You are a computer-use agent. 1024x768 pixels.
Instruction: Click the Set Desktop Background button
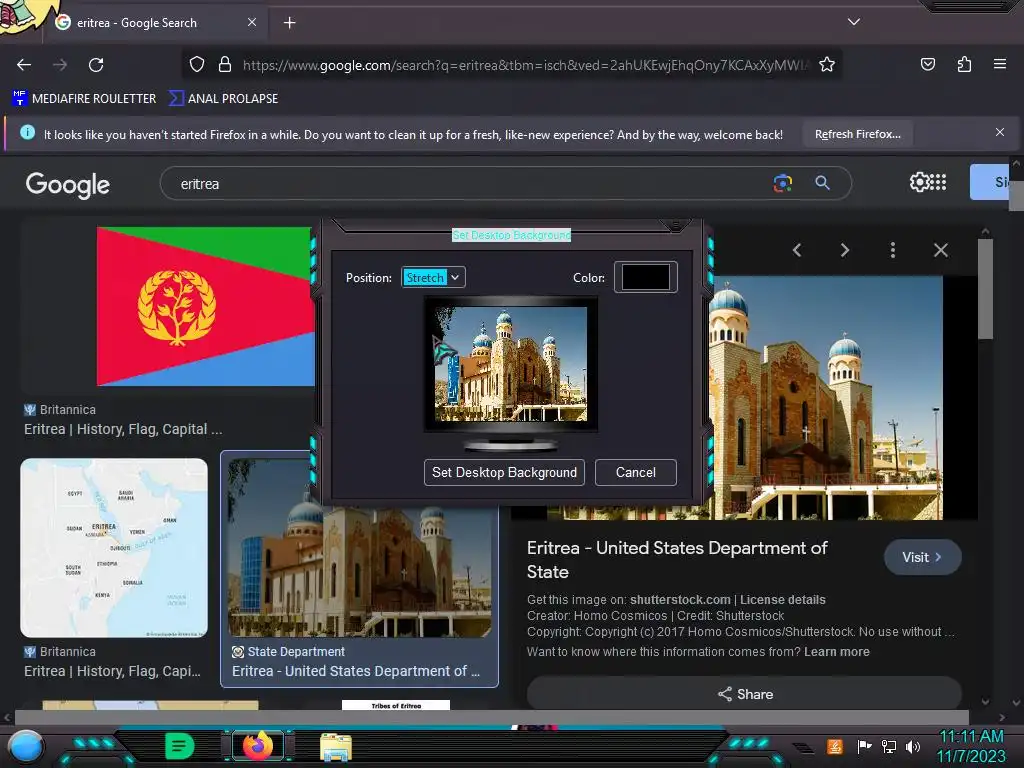(504, 472)
